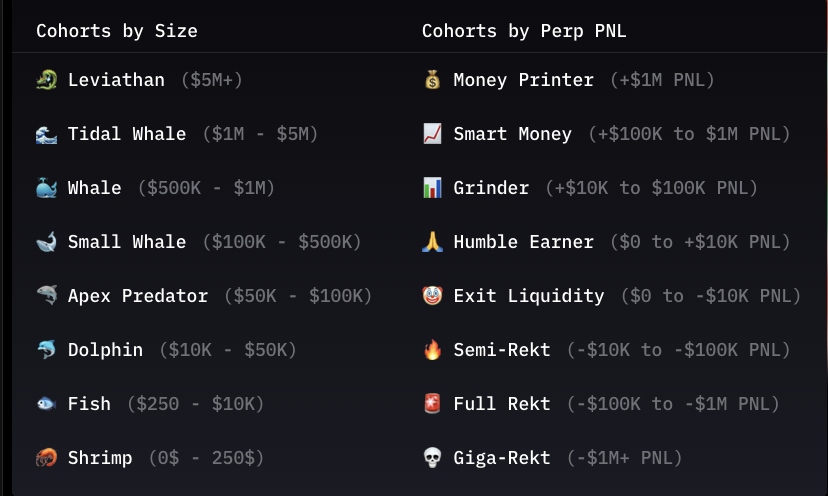Click the Money Printer money bag icon
This screenshot has width=828, height=496.
click(x=432, y=80)
